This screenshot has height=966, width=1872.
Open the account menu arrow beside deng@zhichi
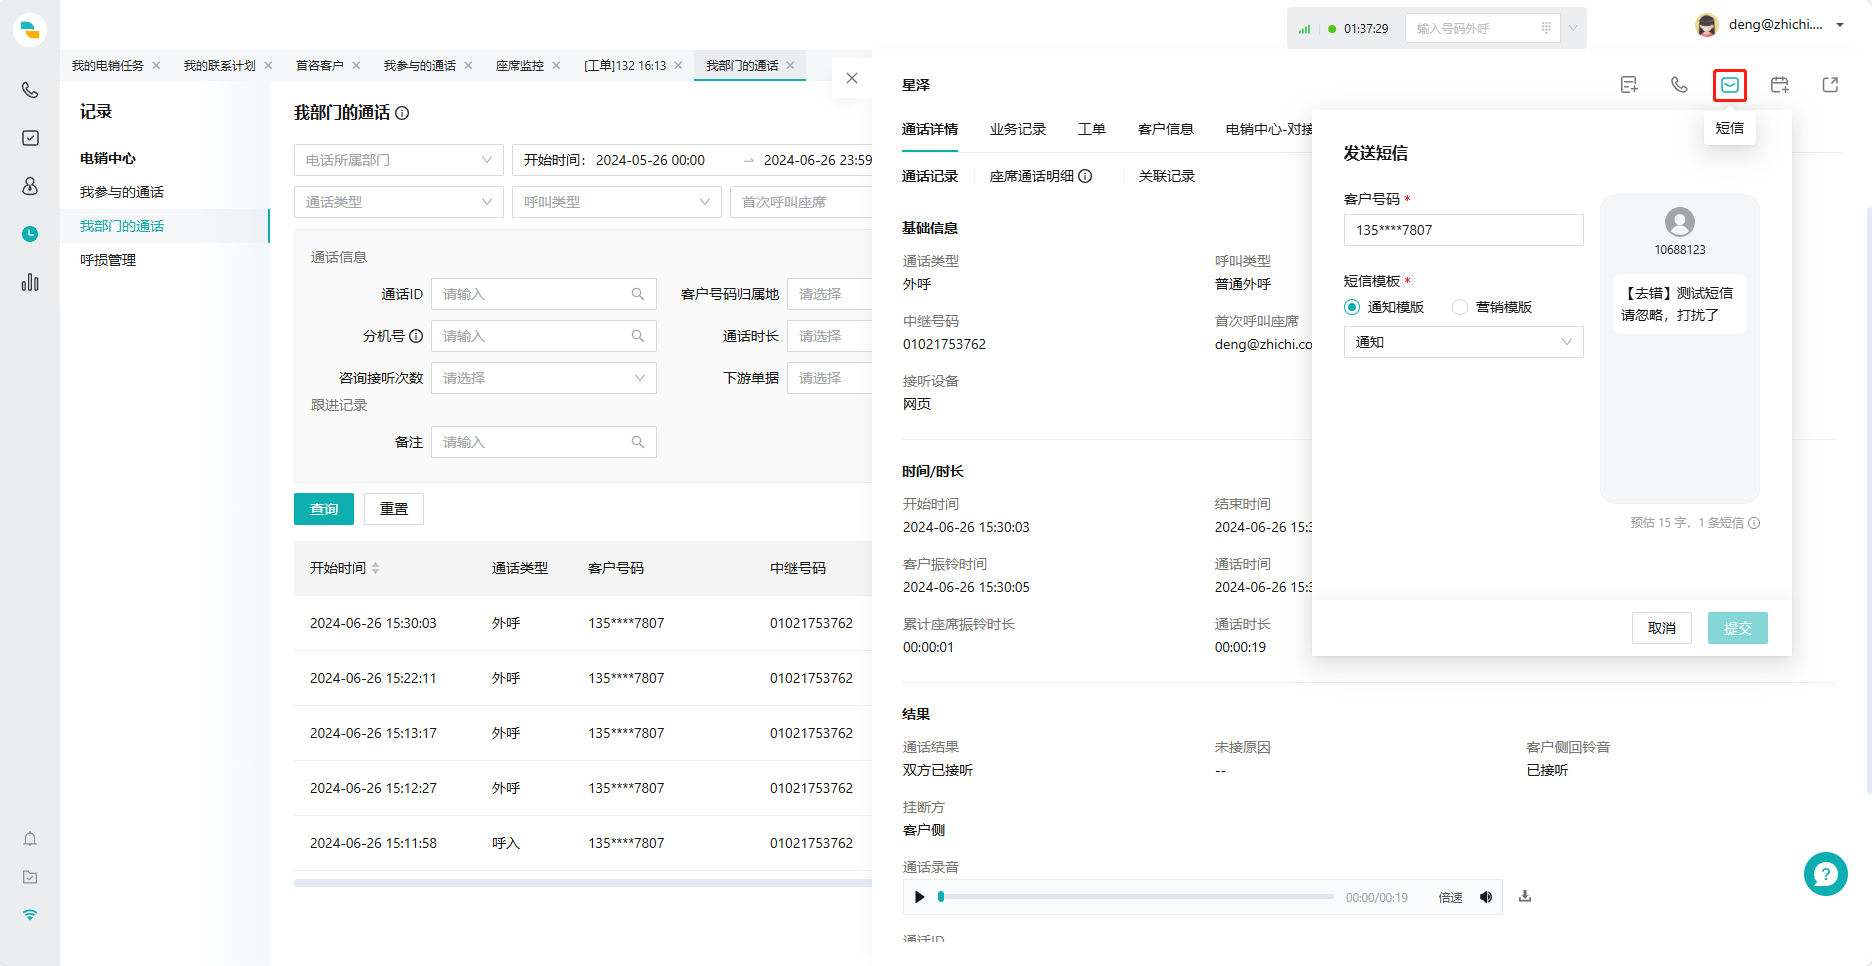pyautogui.click(x=1840, y=25)
